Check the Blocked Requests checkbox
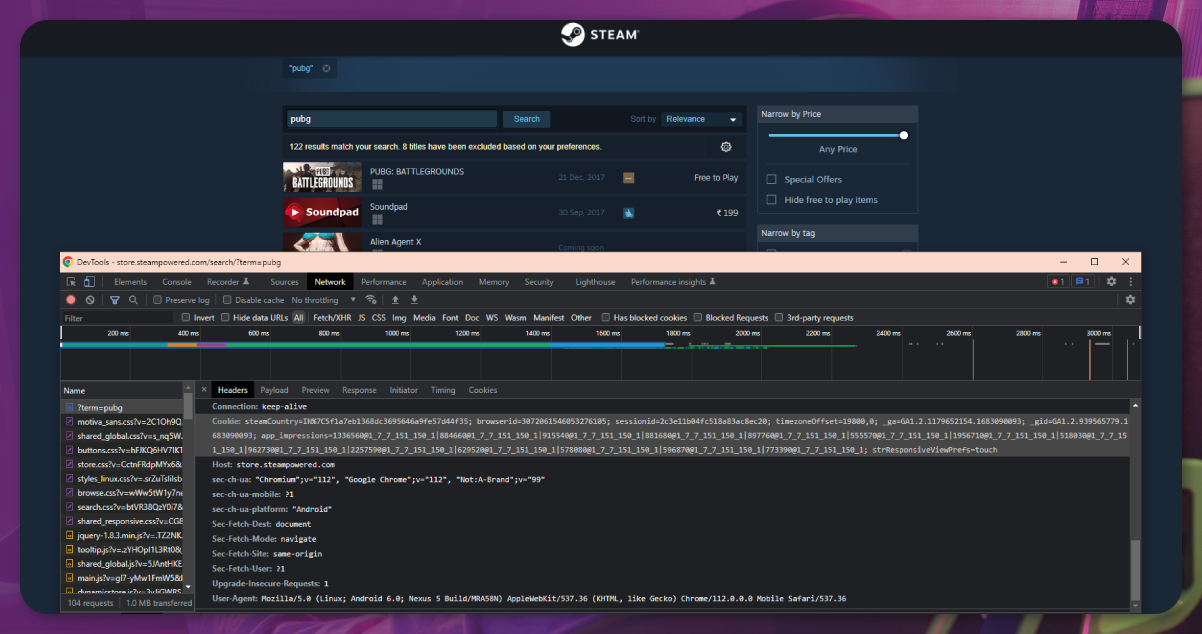 click(698, 318)
